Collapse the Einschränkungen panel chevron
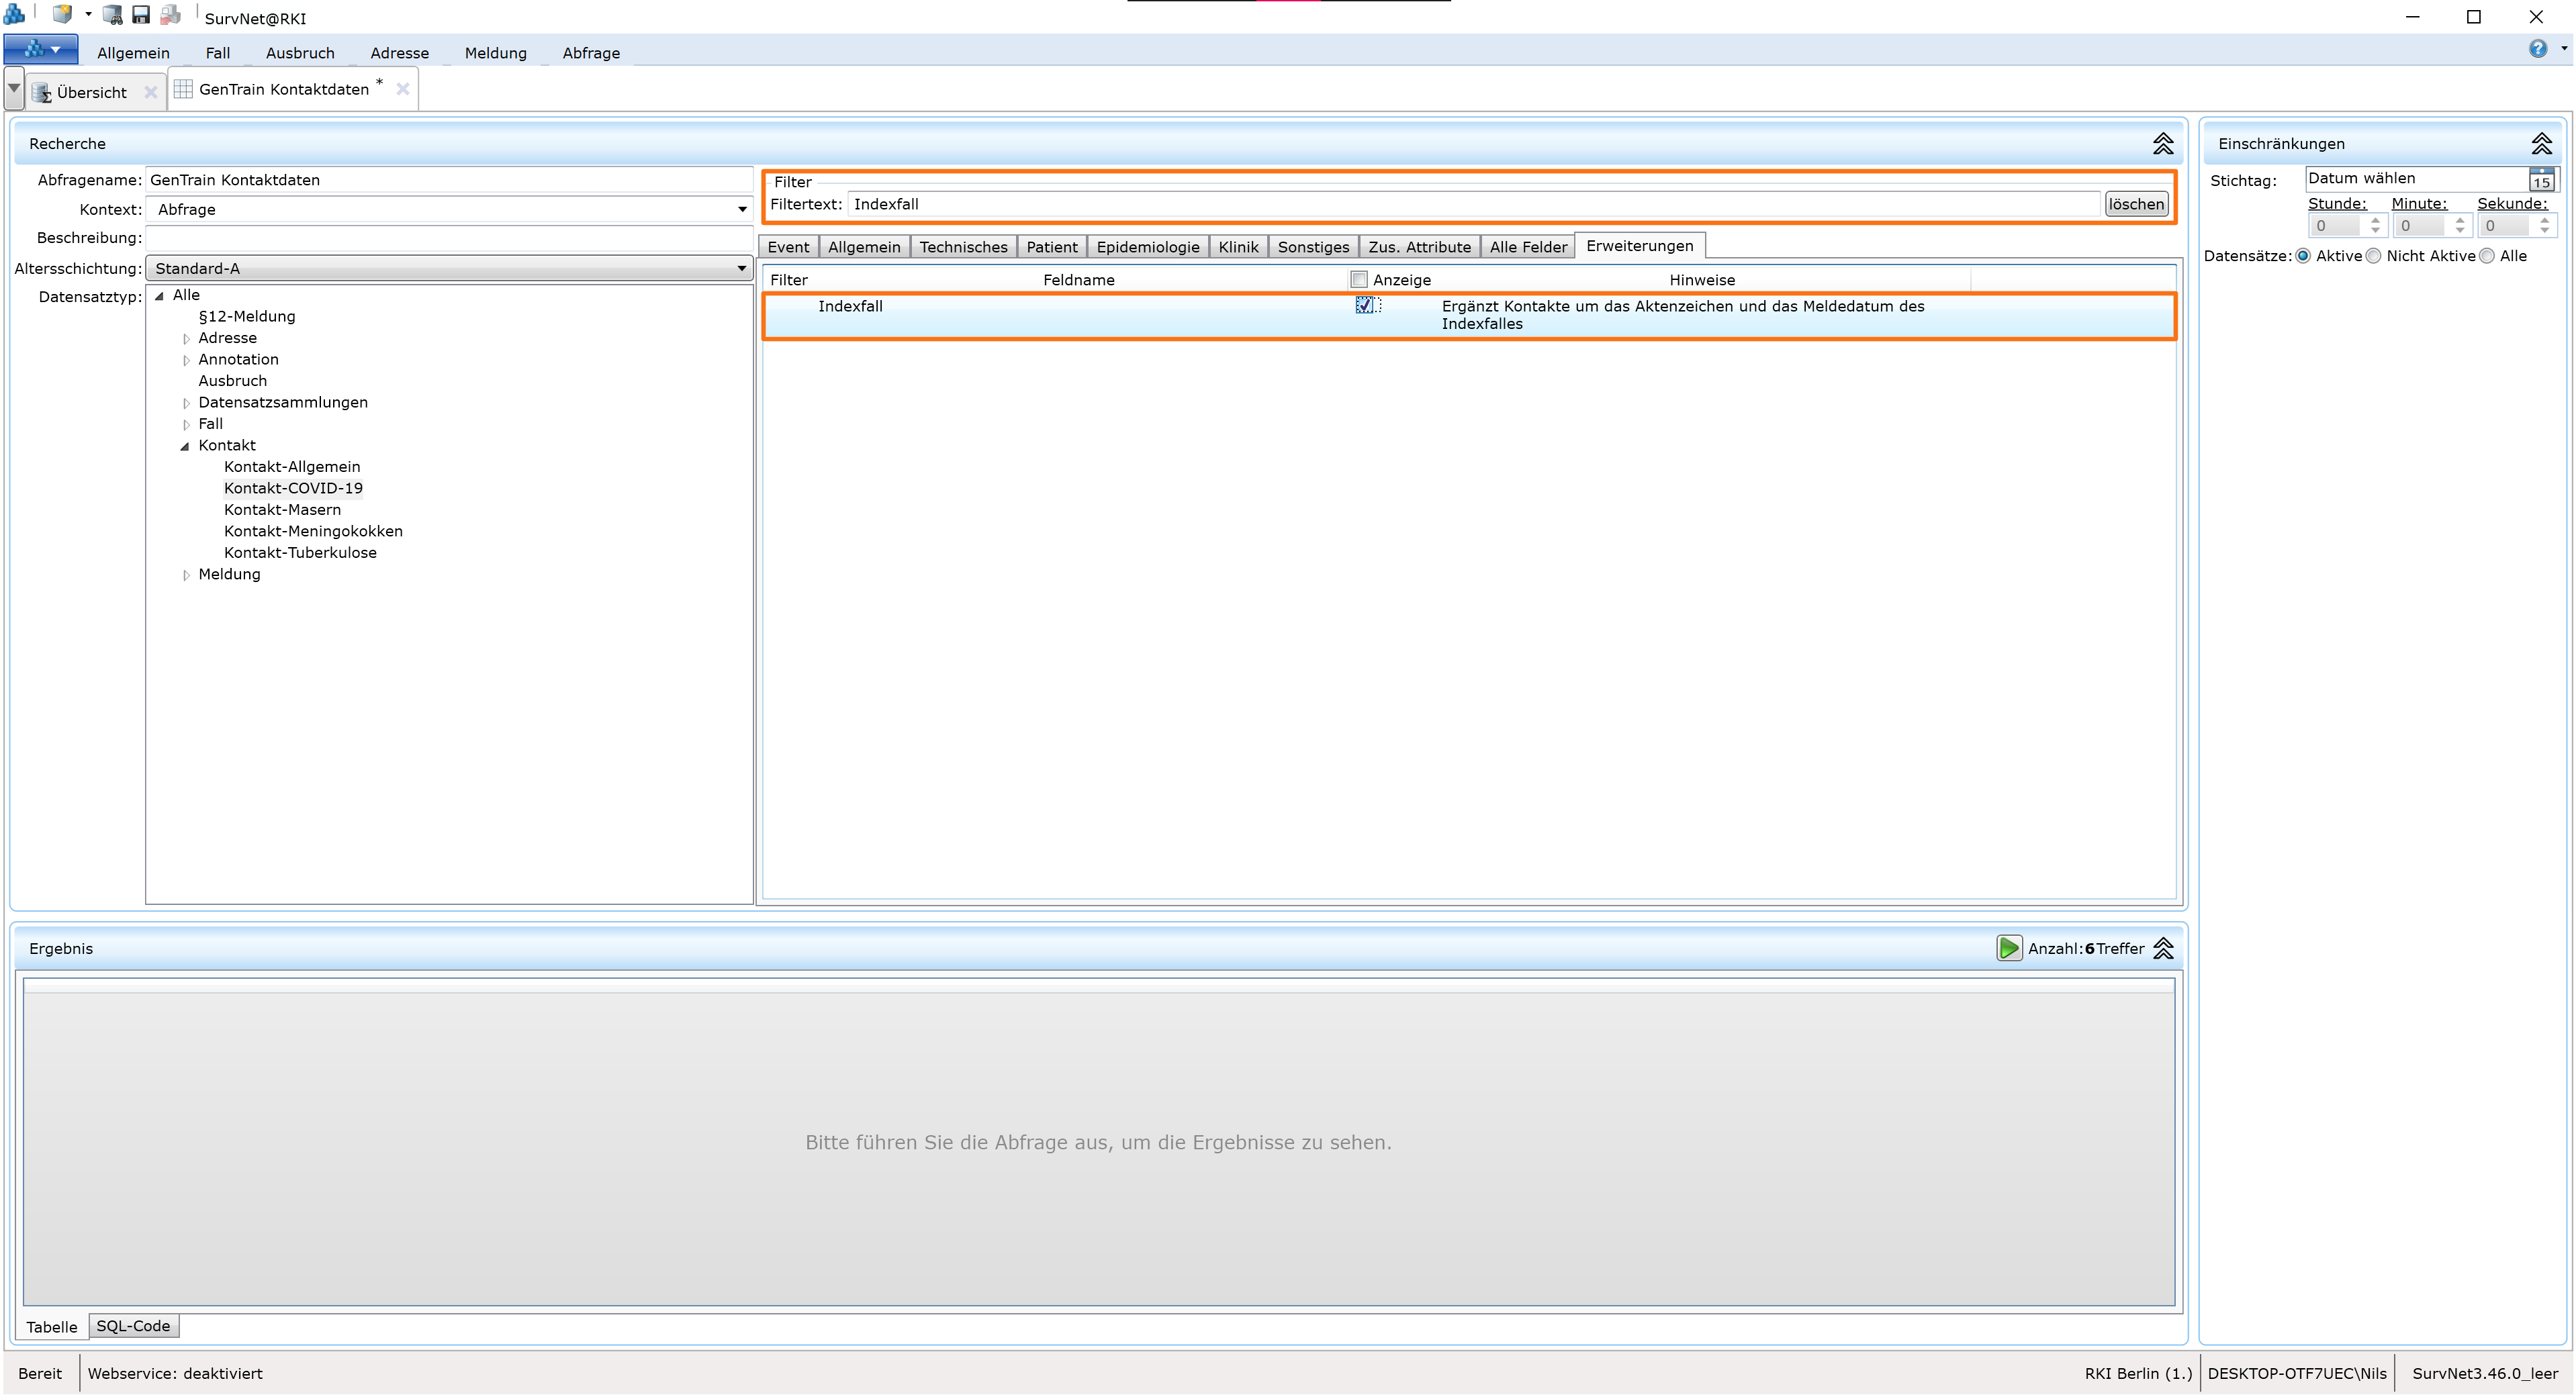The height and width of the screenshot is (1395, 2576). [x=2541, y=144]
